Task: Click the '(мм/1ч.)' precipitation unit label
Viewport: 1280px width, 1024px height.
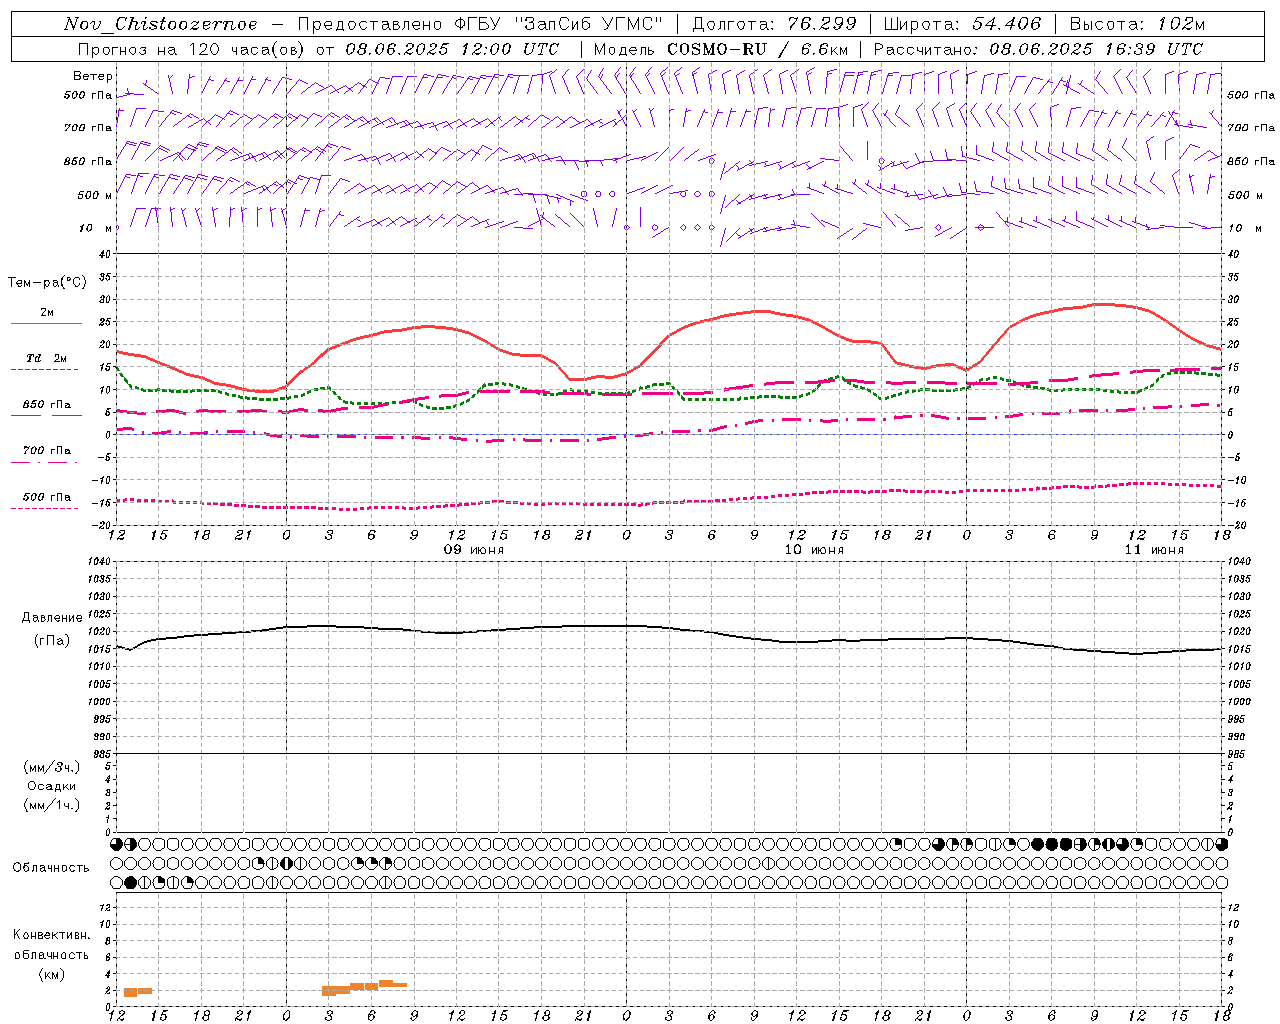Action: [x=51, y=805]
